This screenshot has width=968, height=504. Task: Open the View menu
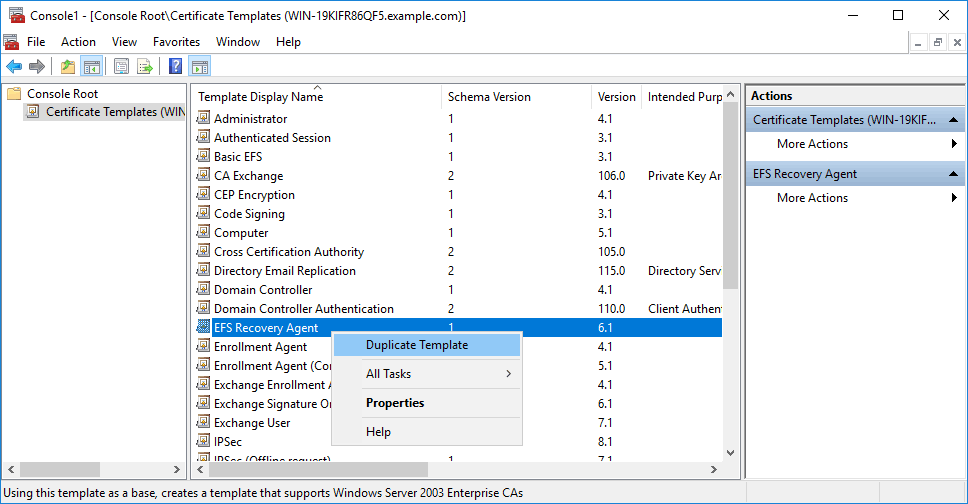pyautogui.click(x=124, y=42)
